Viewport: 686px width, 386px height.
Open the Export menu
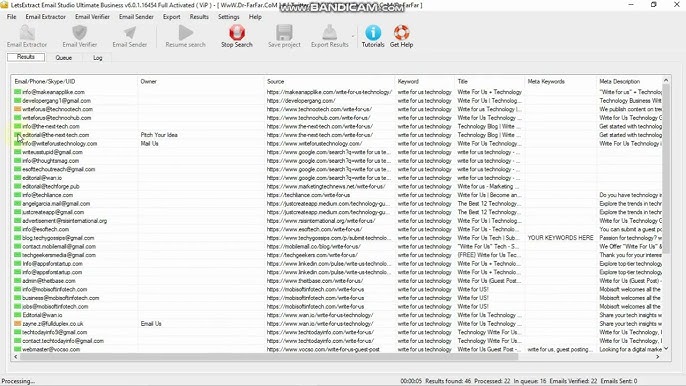pyautogui.click(x=172, y=17)
